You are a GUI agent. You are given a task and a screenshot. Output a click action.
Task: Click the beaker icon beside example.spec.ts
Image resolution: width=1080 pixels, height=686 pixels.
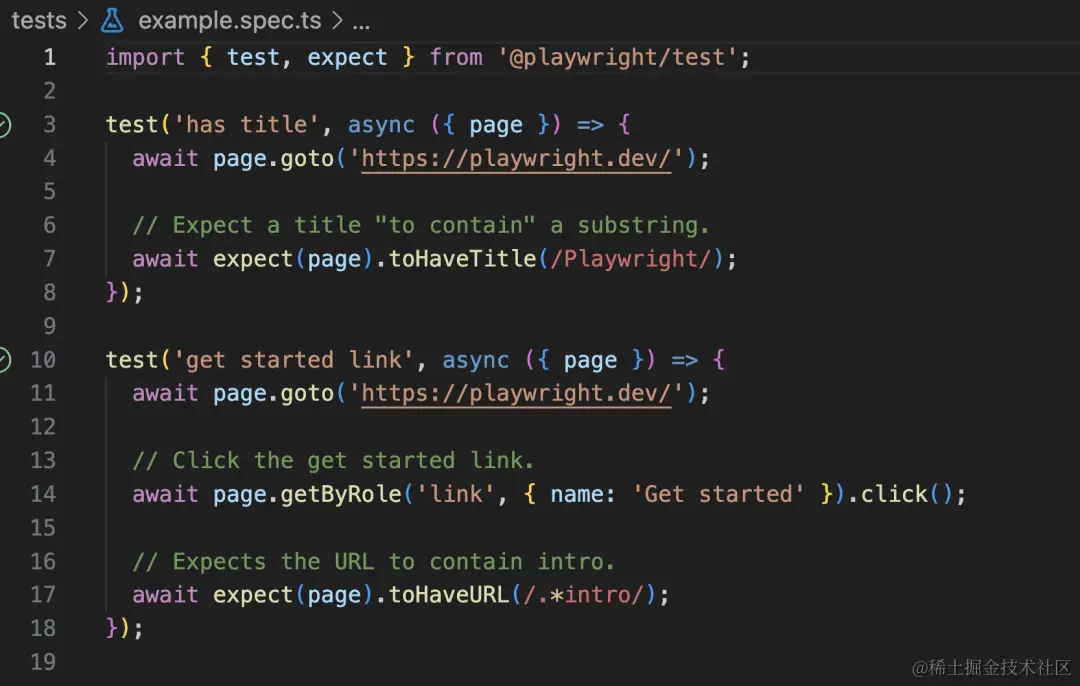point(112,21)
